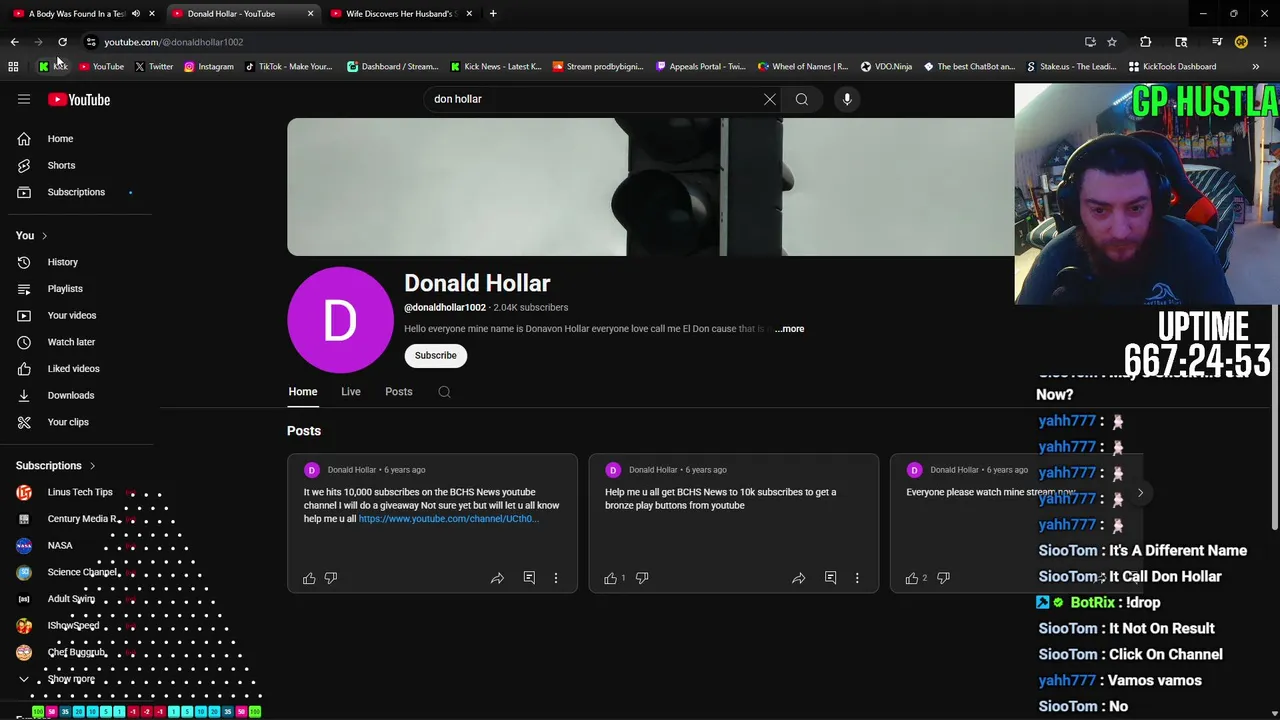Expand the Subscriptions section header

pyautogui.click(x=56, y=466)
